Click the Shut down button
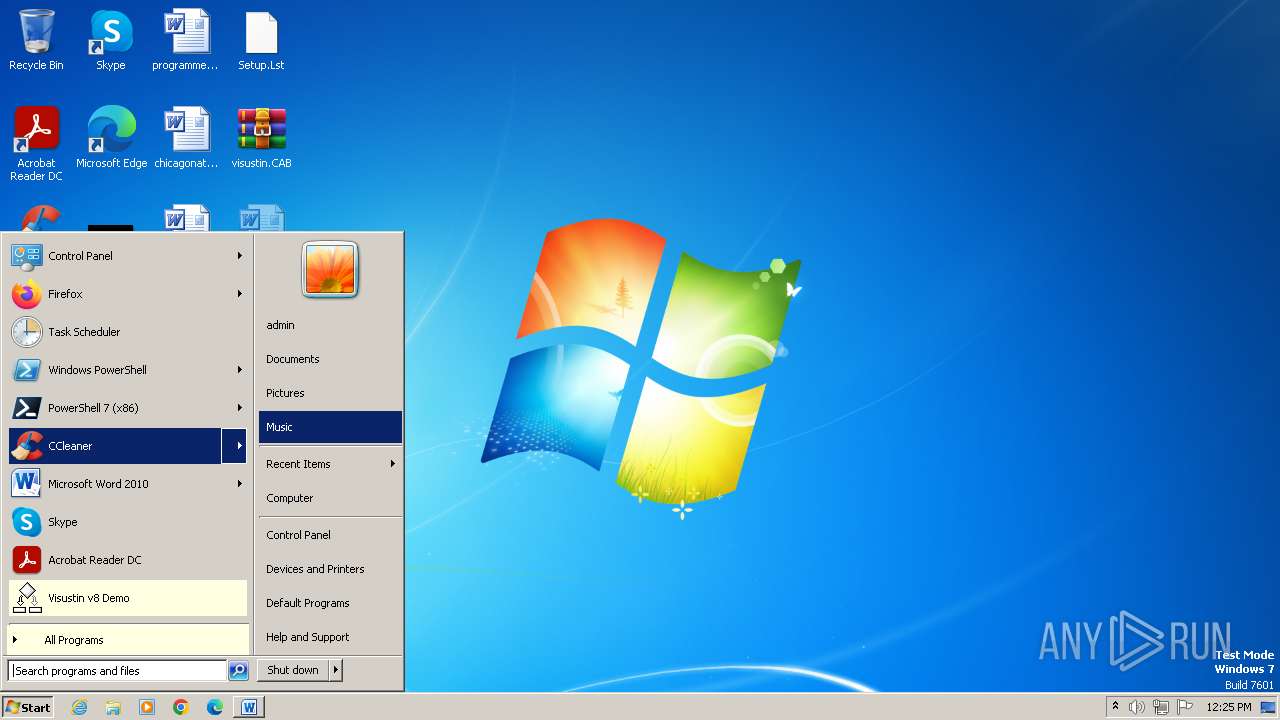The image size is (1280, 720). [293, 670]
